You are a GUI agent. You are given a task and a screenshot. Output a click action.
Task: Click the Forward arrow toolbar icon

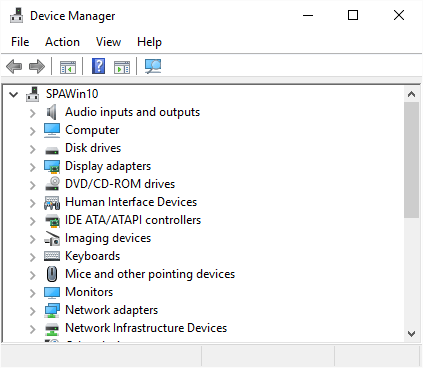coord(37,66)
